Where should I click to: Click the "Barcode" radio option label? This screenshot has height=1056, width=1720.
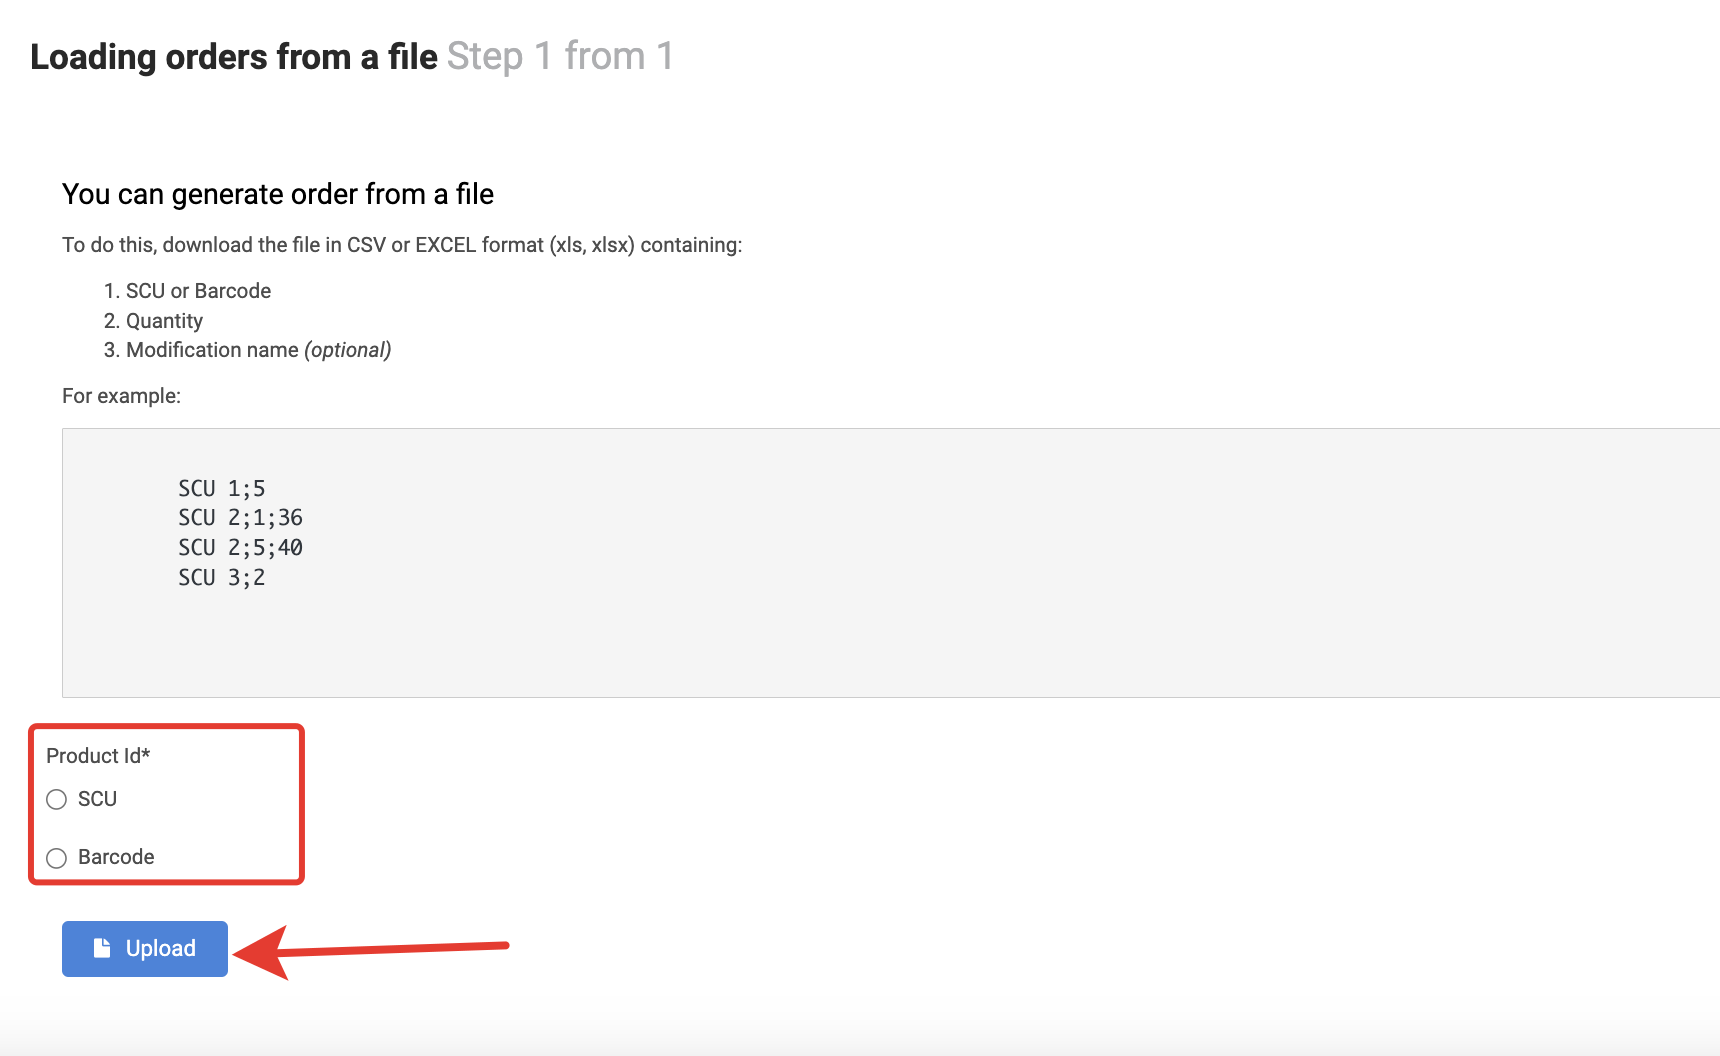tap(116, 857)
